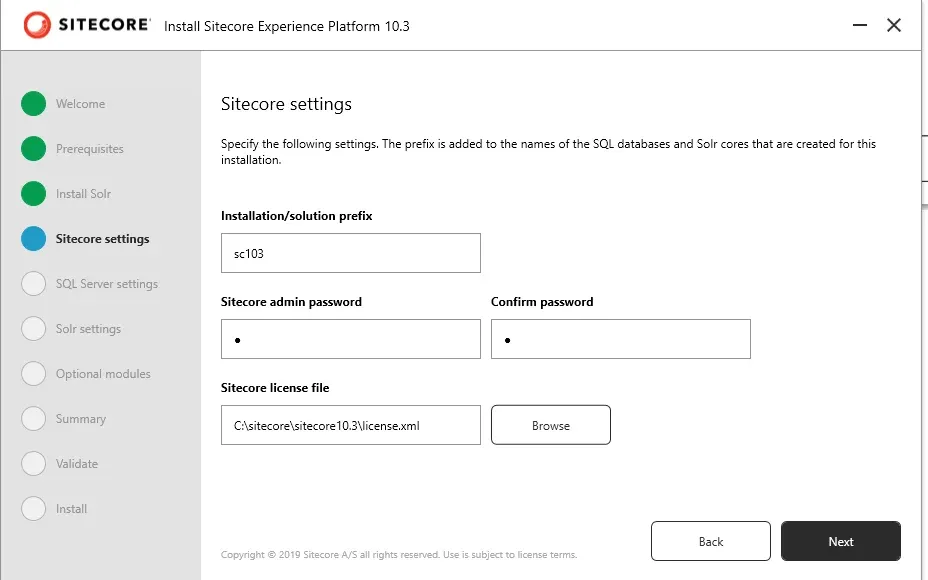This screenshot has width=928, height=580.
Task: Select the Install step label in sidebar
Action: [71, 509]
